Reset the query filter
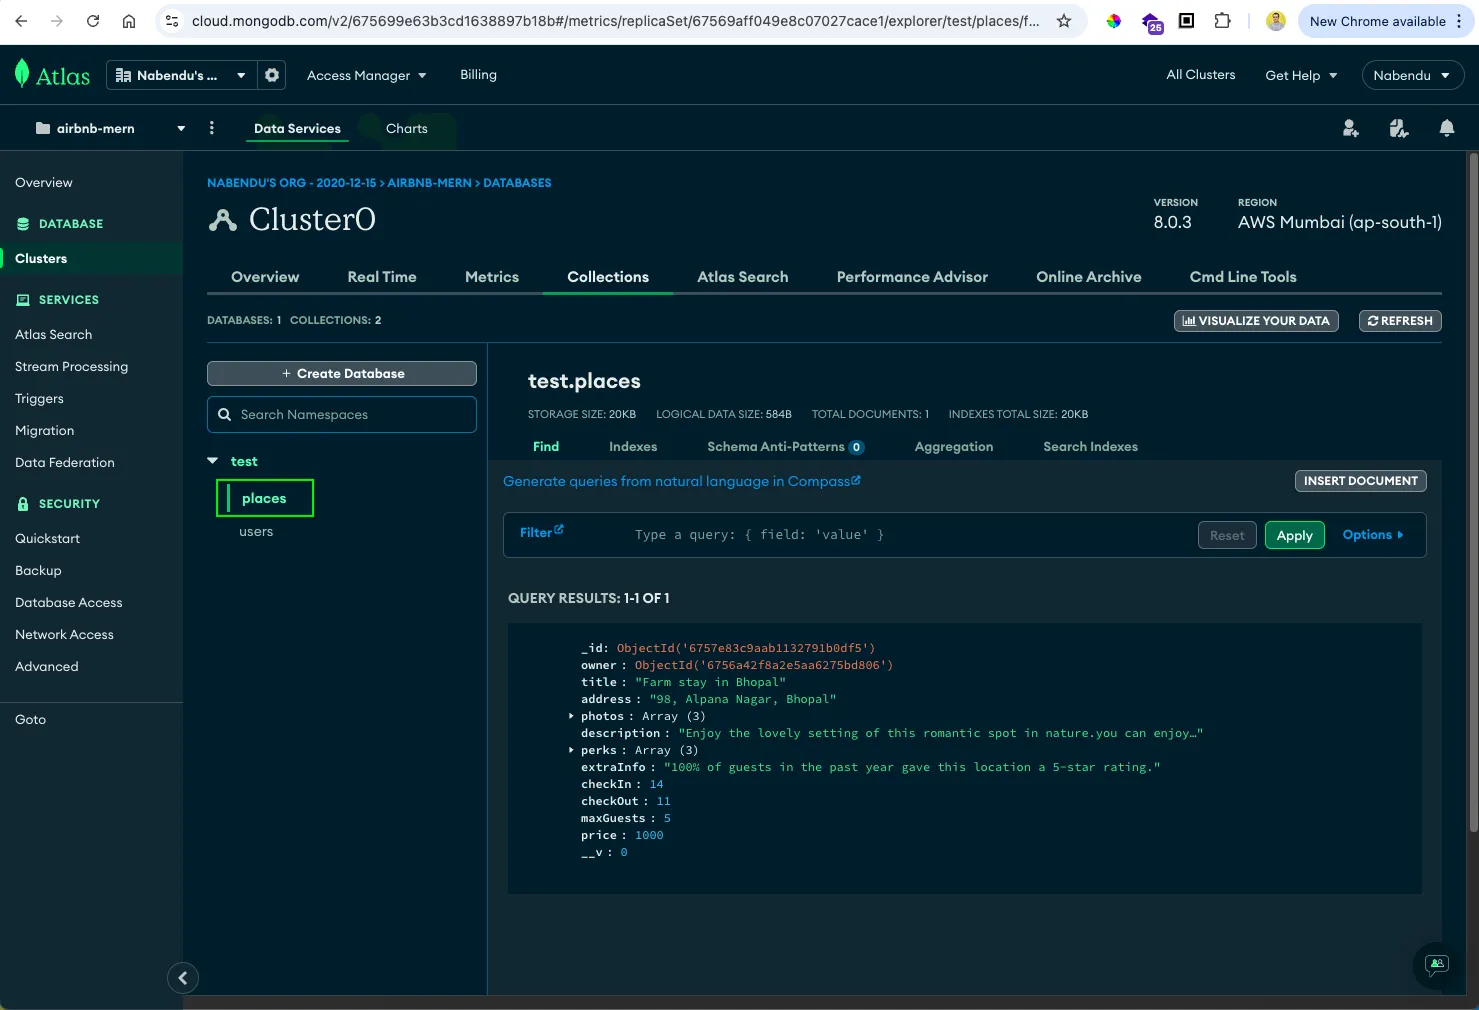The image size is (1479, 1010). pyautogui.click(x=1227, y=535)
